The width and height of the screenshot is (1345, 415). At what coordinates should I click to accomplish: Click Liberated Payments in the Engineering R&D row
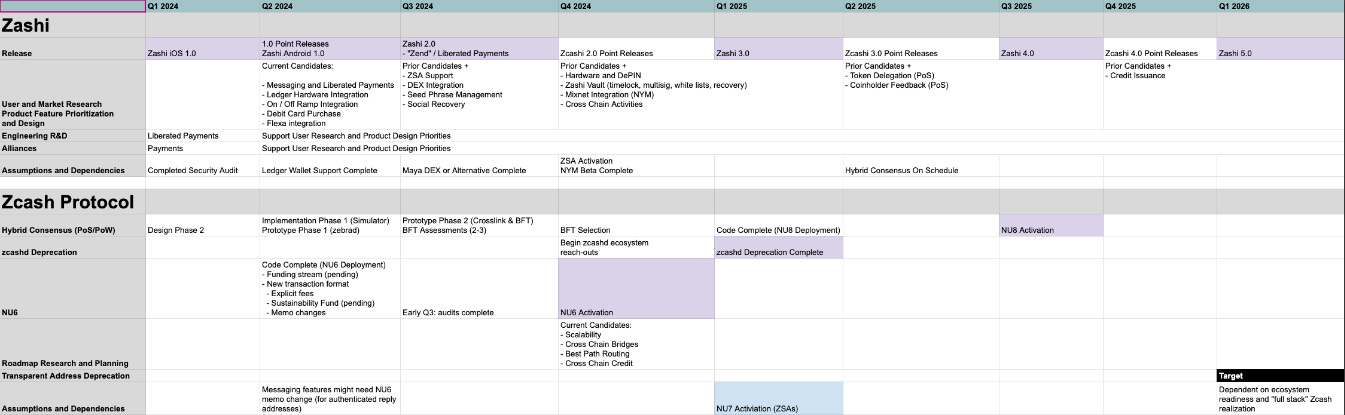202,135
